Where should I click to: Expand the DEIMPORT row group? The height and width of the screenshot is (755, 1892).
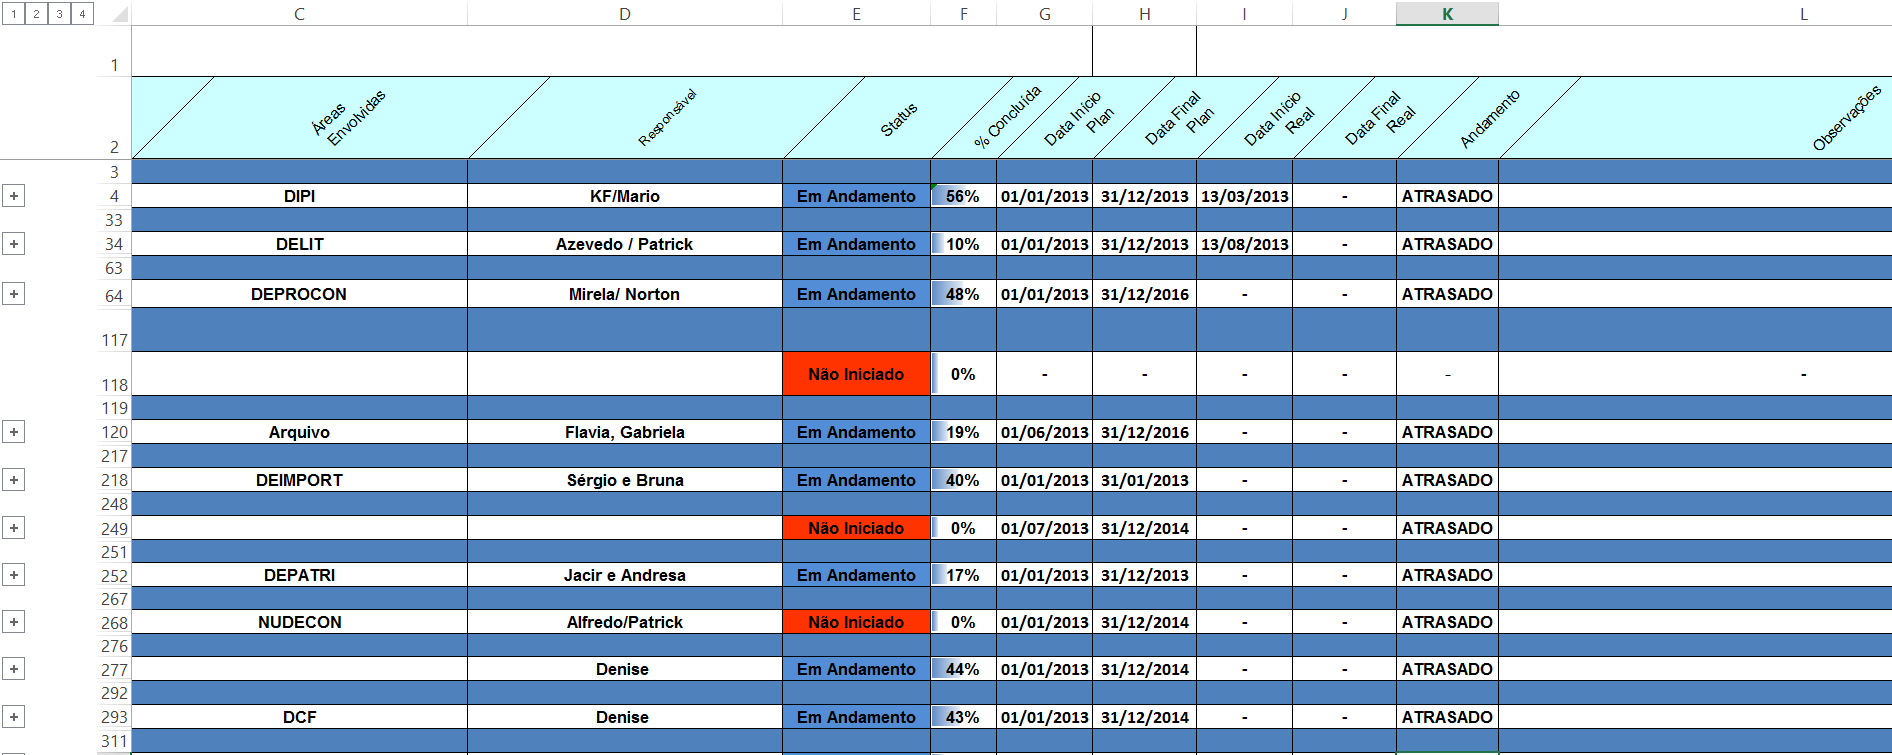pyautogui.click(x=13, y=480)
